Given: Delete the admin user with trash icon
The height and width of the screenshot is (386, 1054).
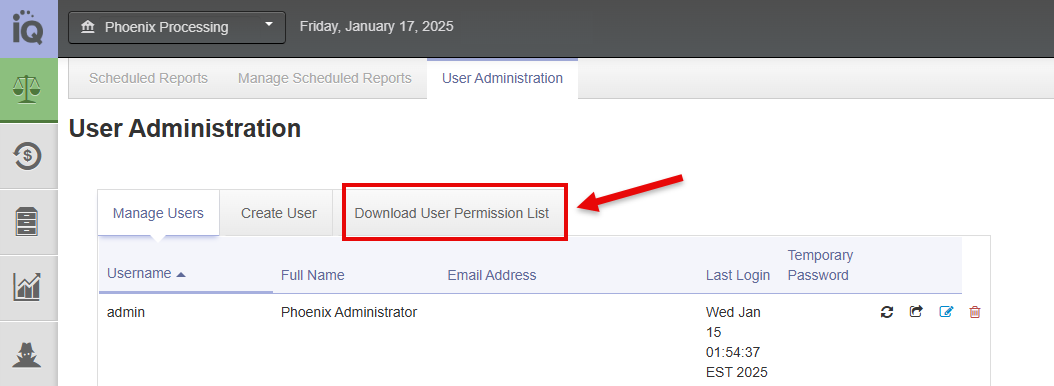Looking at the screenshot, I should pyautogui.click(x=975, y=312).
